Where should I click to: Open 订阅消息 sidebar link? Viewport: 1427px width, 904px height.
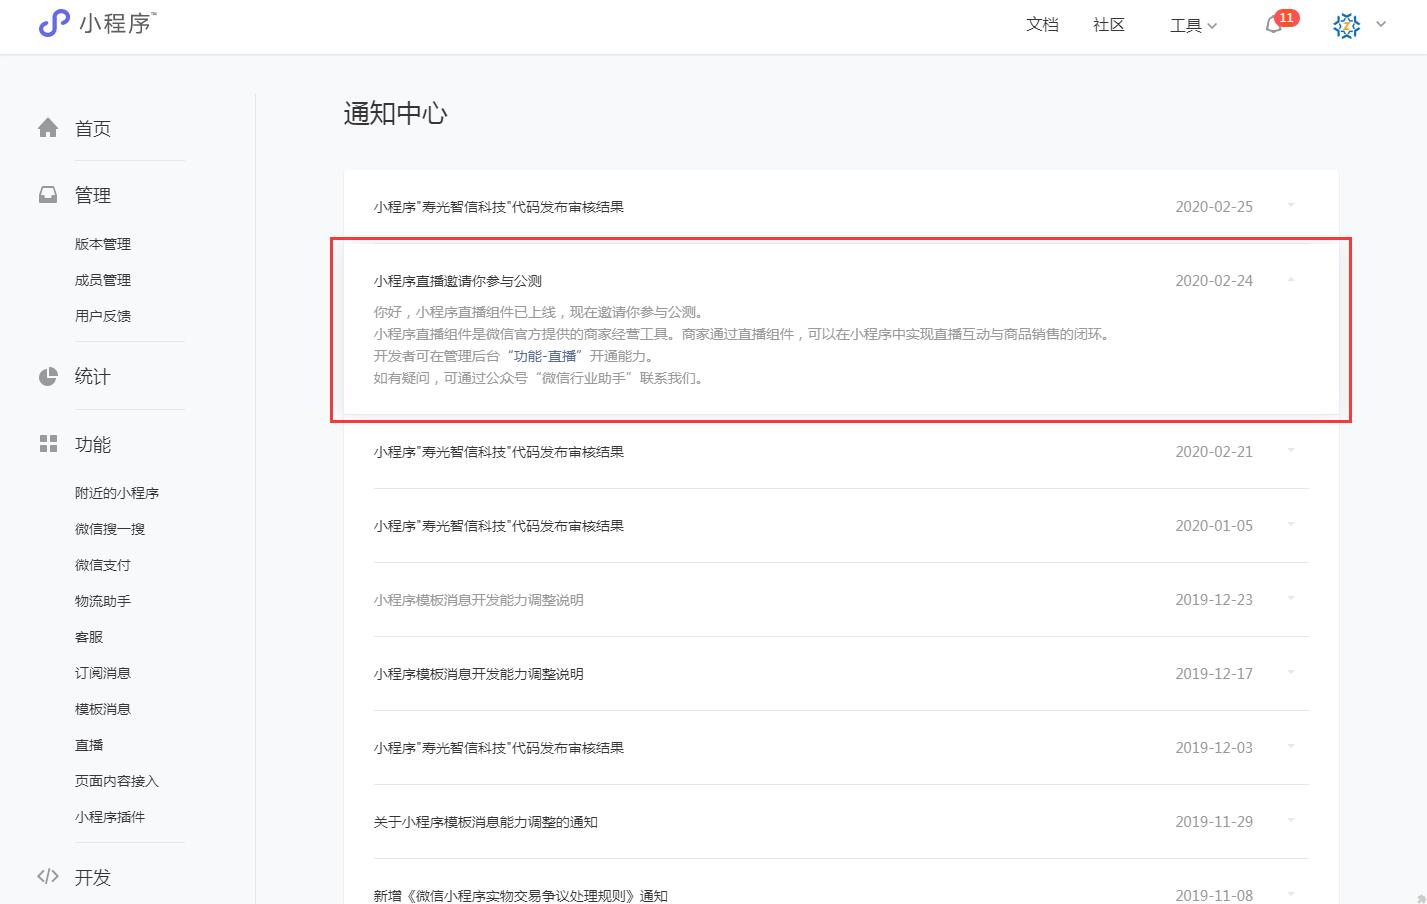click(103, 673)
